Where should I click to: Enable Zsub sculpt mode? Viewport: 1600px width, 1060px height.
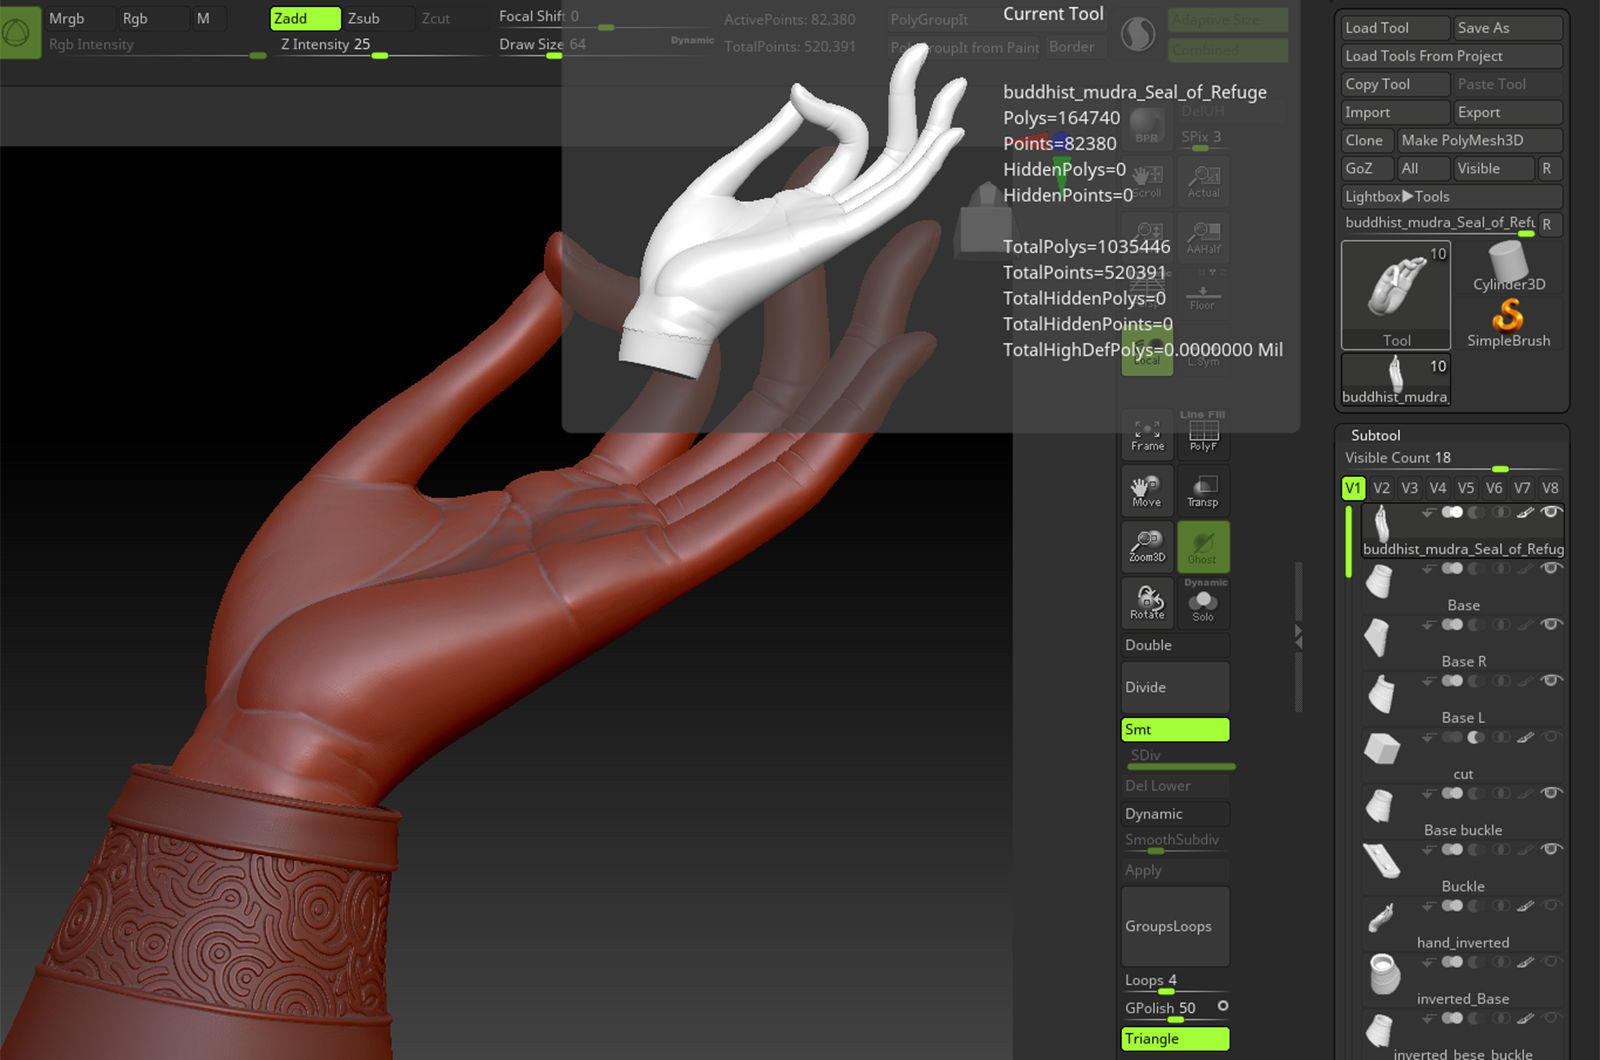pos(379,18)
